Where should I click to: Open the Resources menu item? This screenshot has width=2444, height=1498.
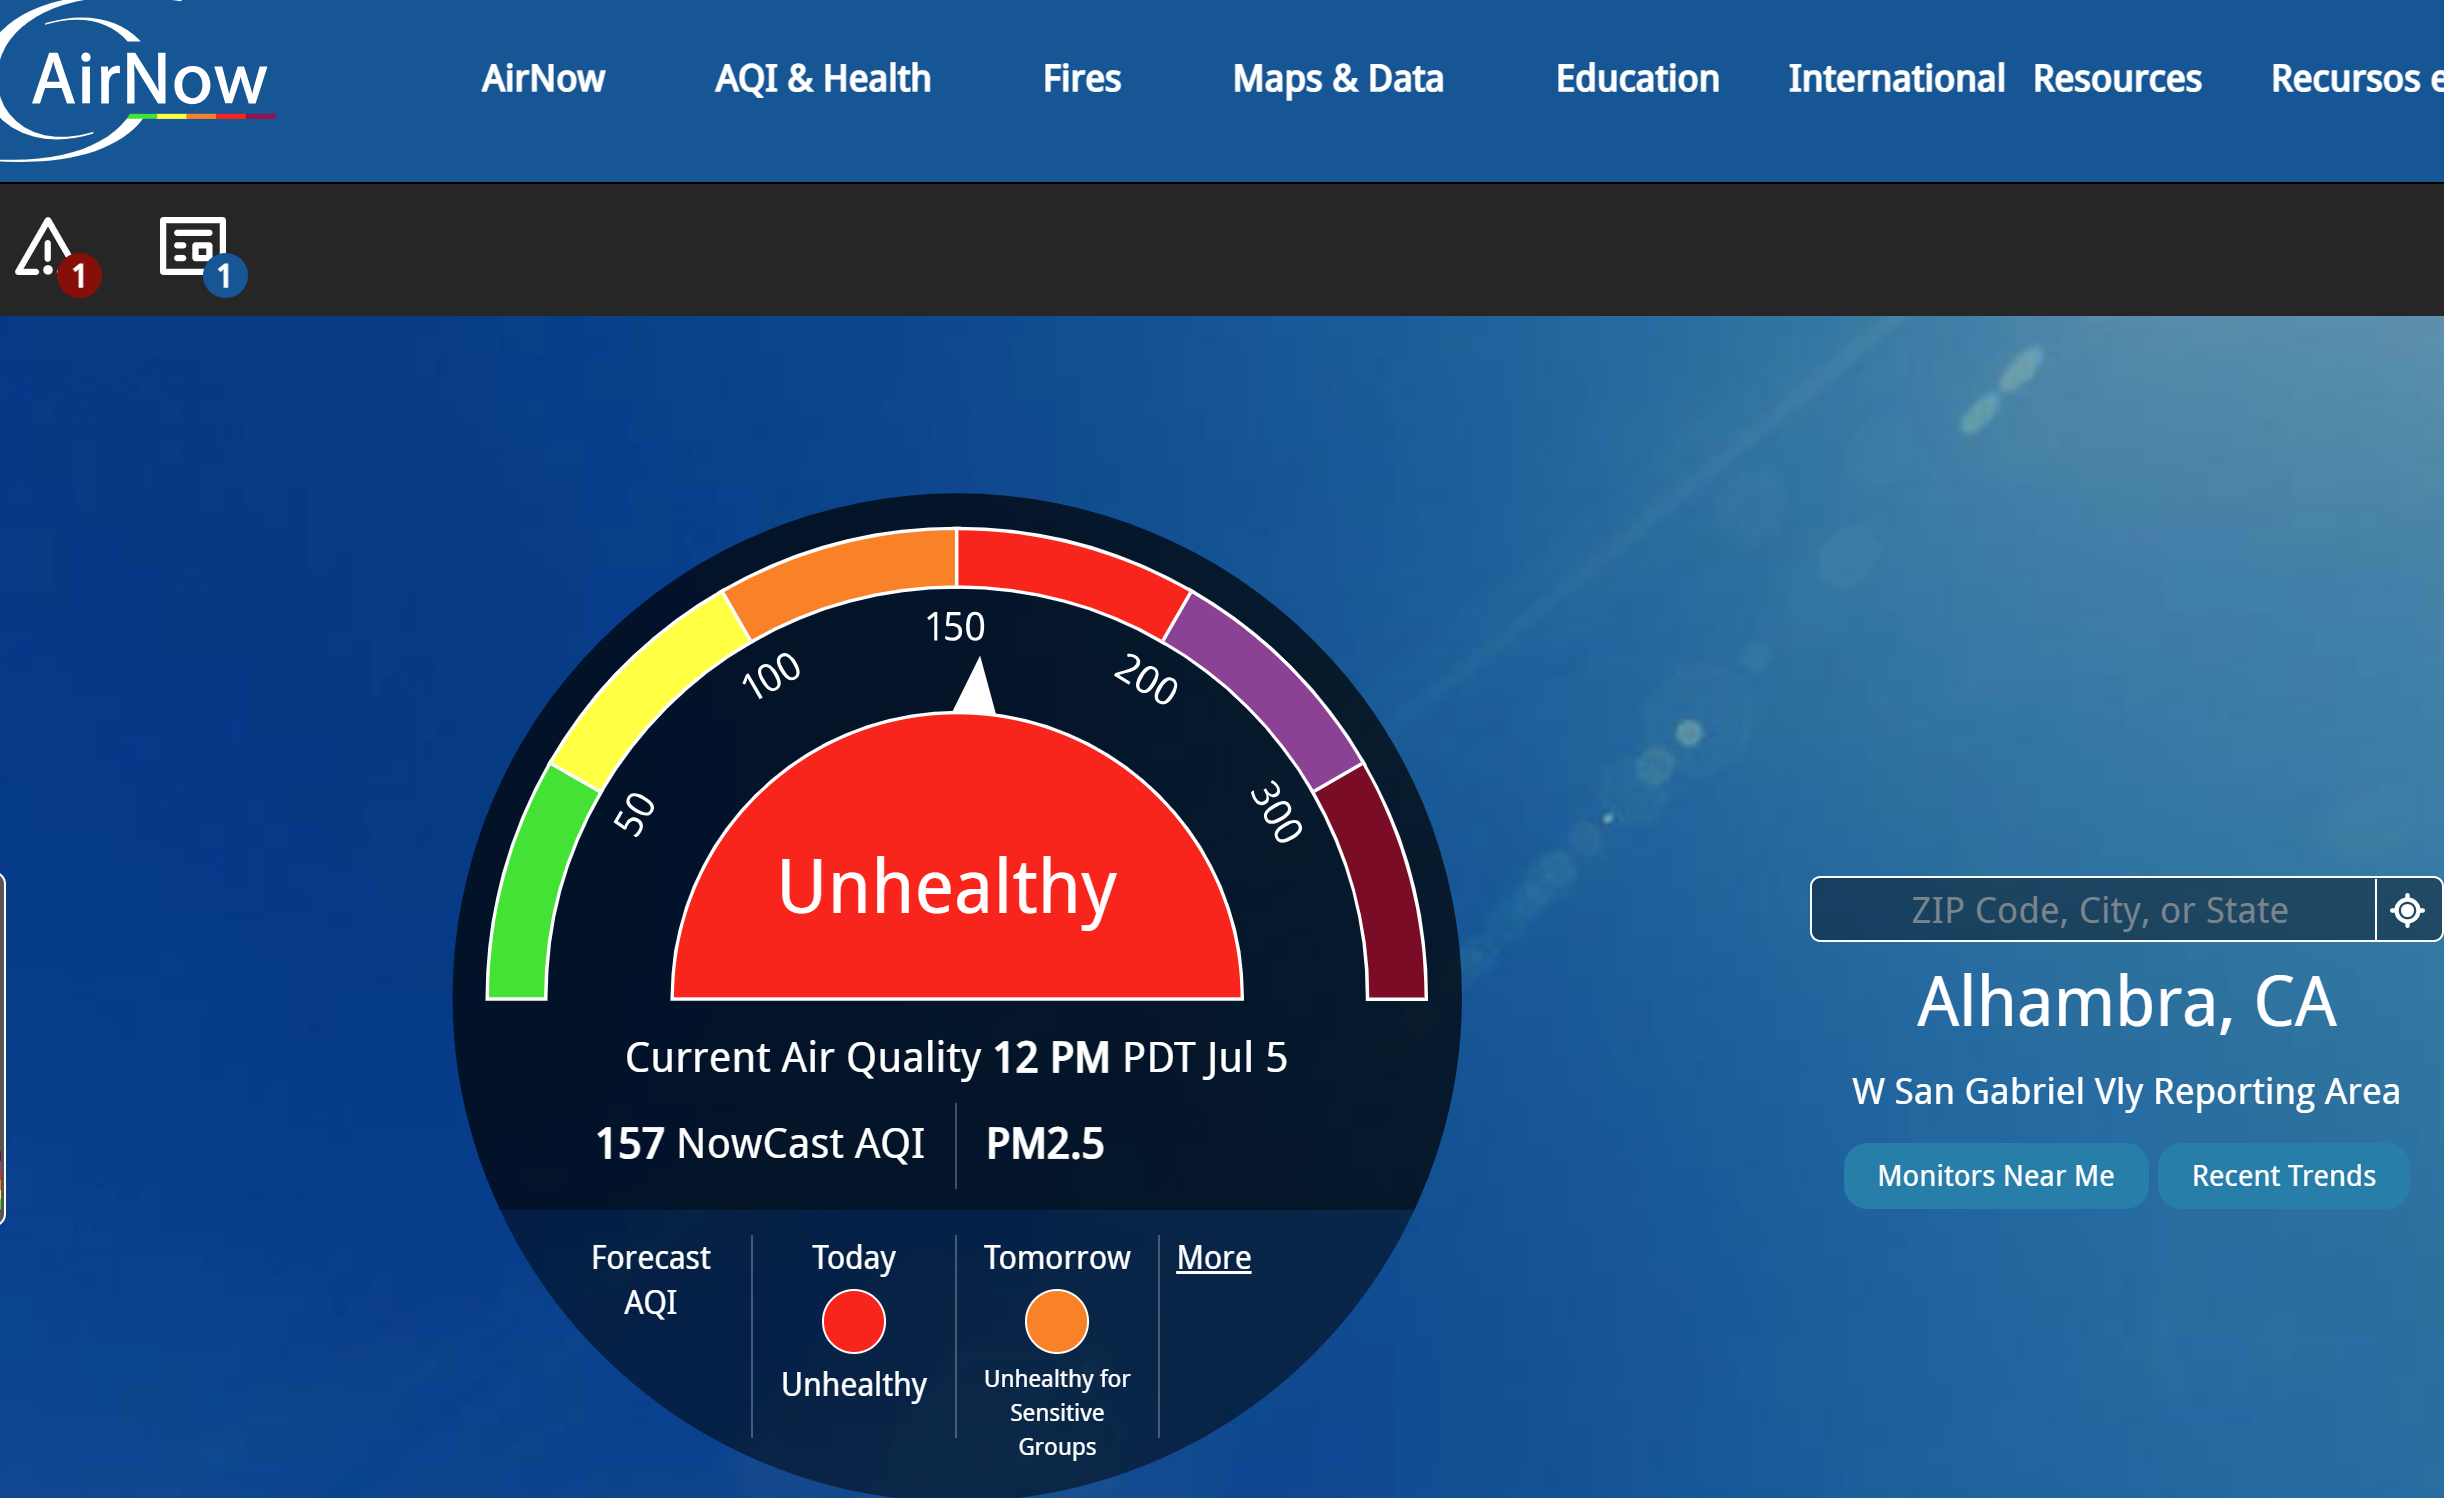2116,78
